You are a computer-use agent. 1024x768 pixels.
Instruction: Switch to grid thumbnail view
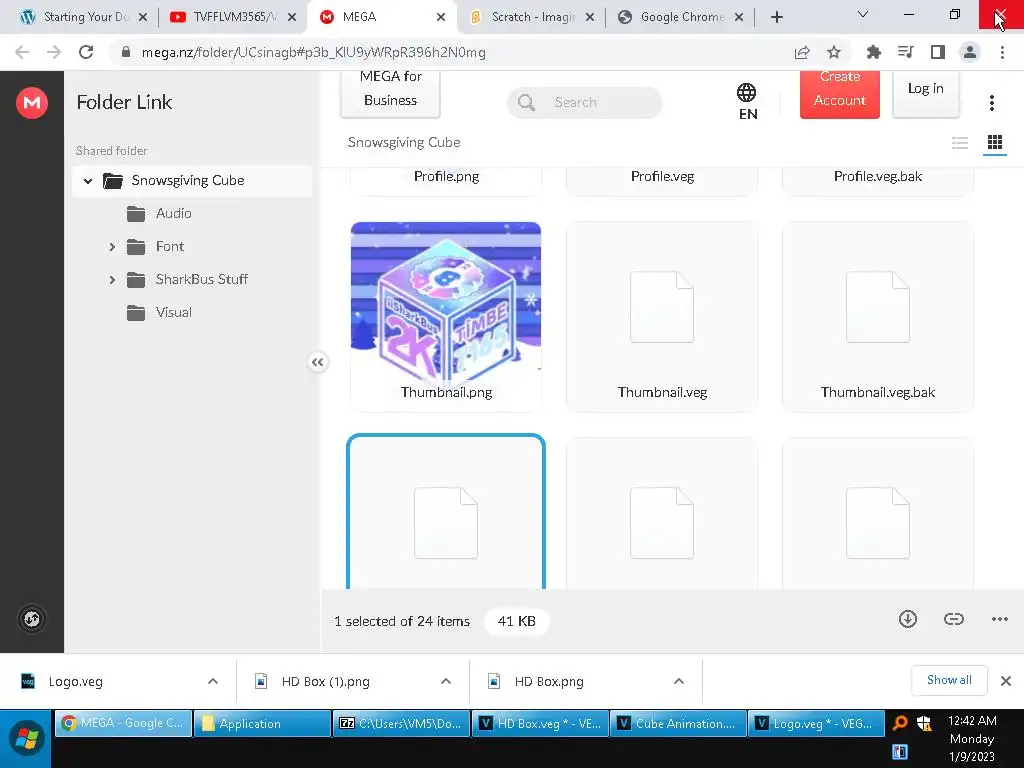995,142
